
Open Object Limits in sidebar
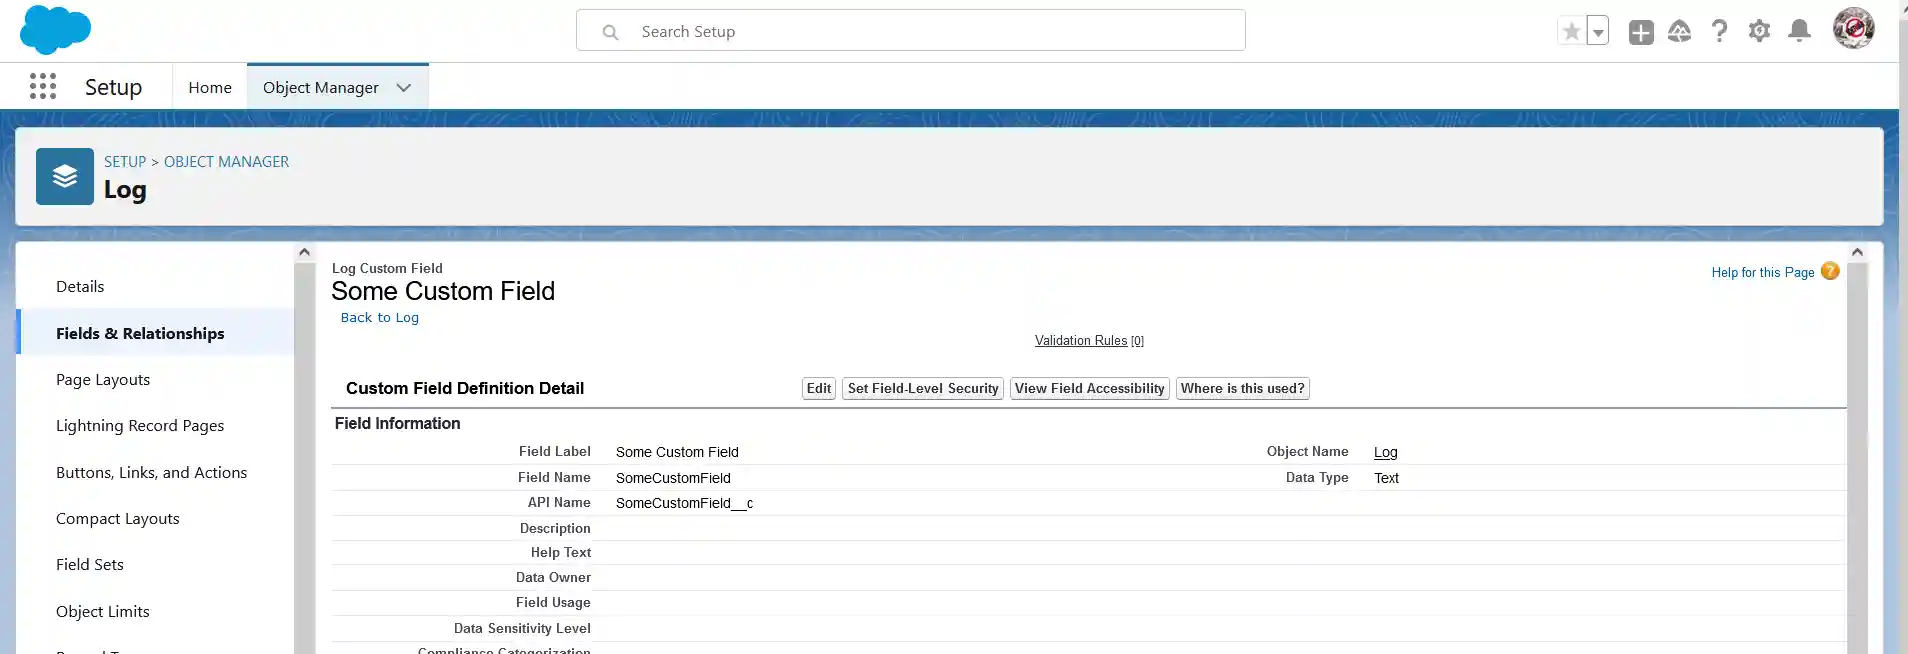coord(103,612)
